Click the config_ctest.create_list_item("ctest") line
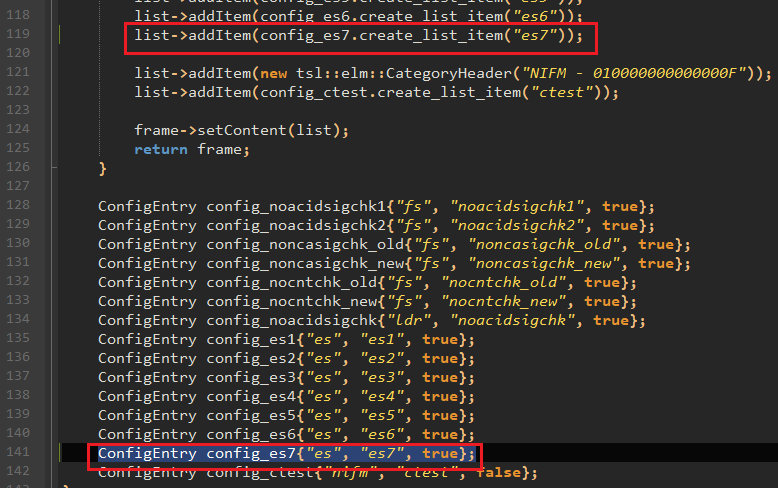778x488 pixels. point(376,93)
